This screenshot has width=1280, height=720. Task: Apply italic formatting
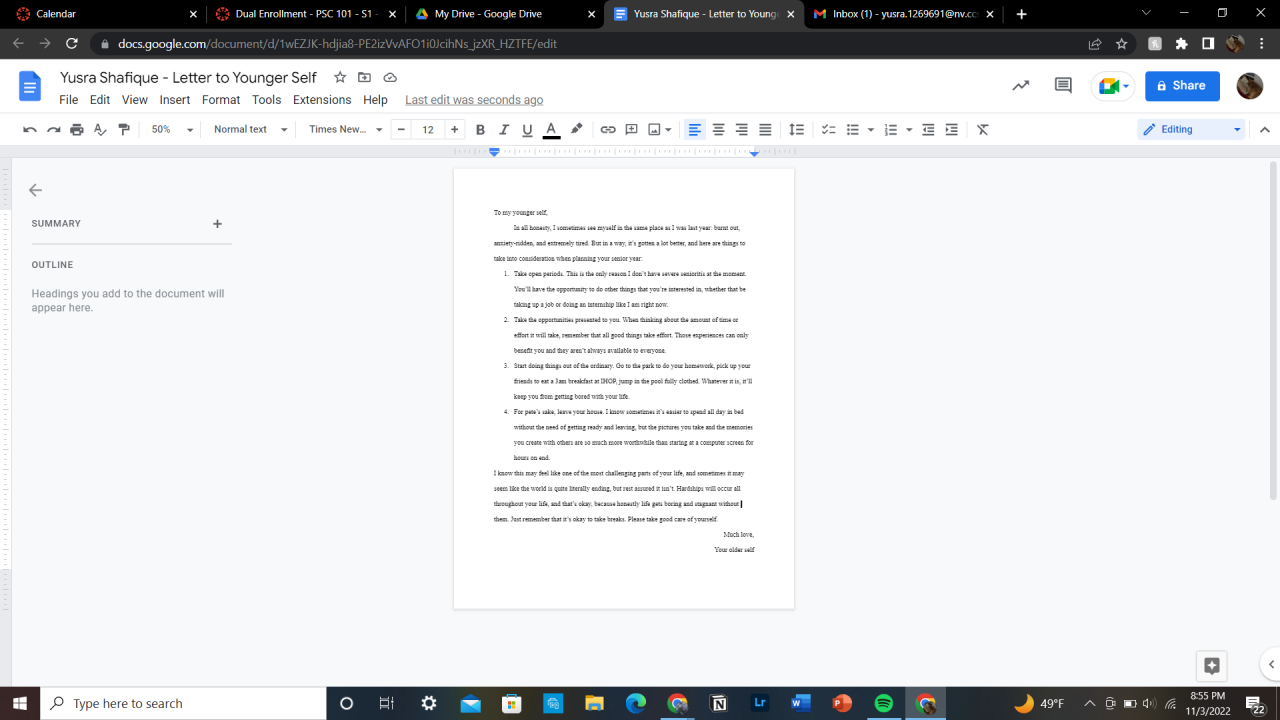point(504,129)
